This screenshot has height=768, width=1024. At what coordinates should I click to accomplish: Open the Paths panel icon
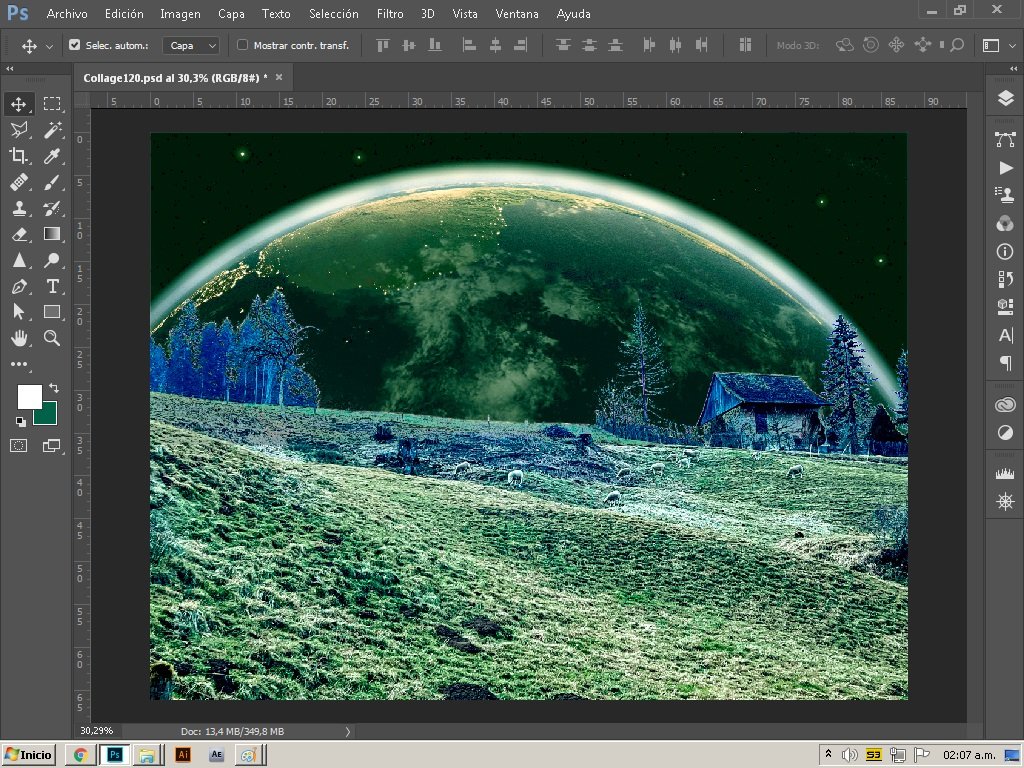point(1005,138)
